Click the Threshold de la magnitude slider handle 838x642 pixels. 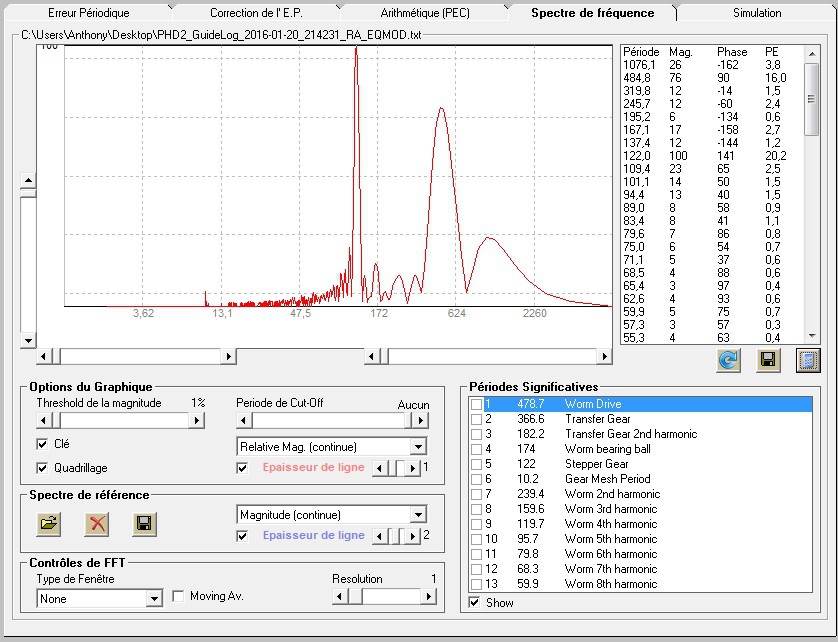pyautogui.click(x=56, y=421)
